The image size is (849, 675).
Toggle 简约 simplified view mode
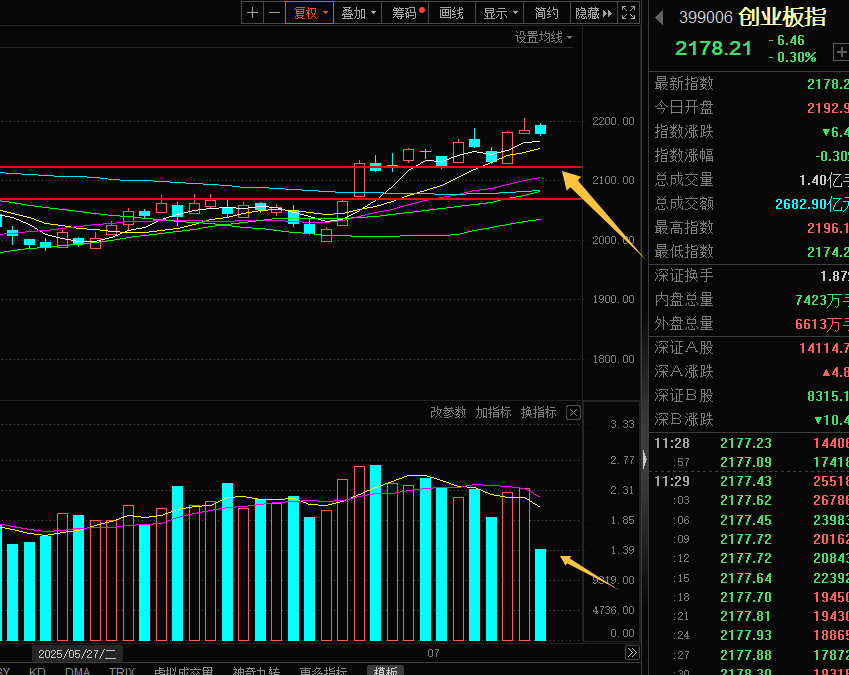tap(547, 13)
